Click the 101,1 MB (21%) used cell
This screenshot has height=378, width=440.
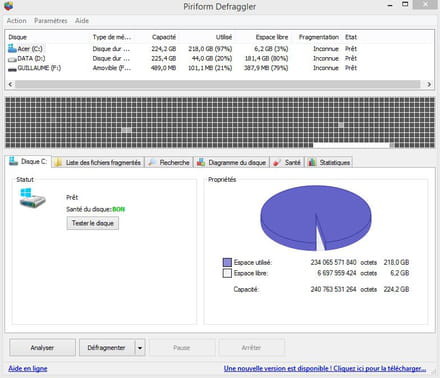pyautogui.click(x=210, y=68)
